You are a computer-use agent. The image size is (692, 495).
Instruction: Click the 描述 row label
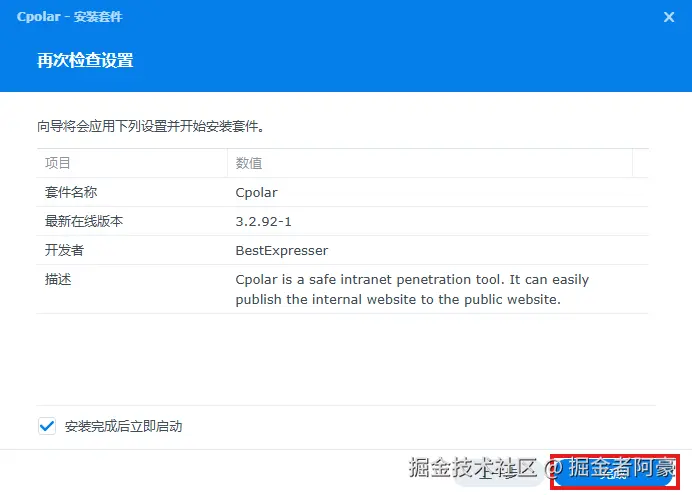pos(58,279)
